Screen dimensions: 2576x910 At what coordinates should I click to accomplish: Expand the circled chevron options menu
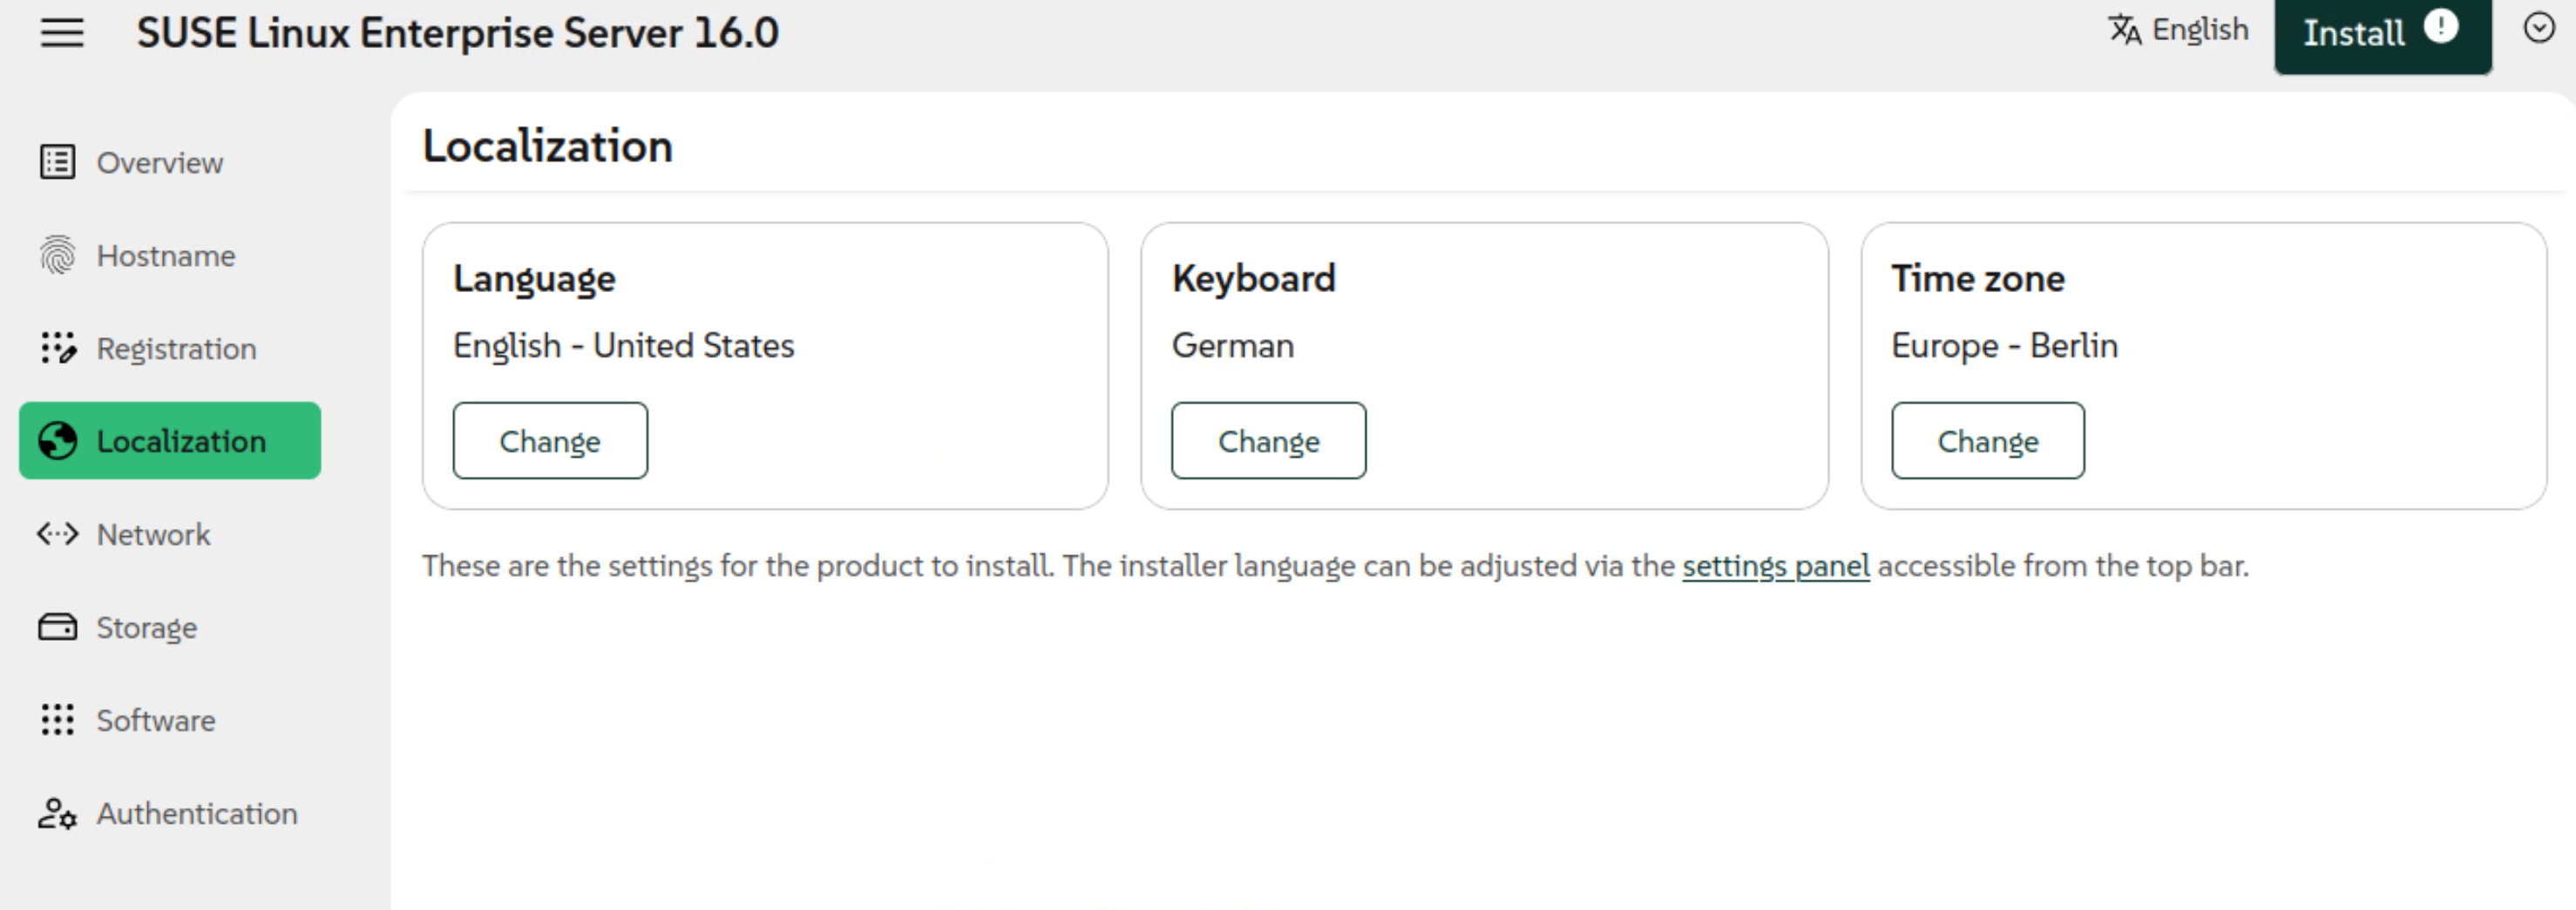tap(2539, 28)
